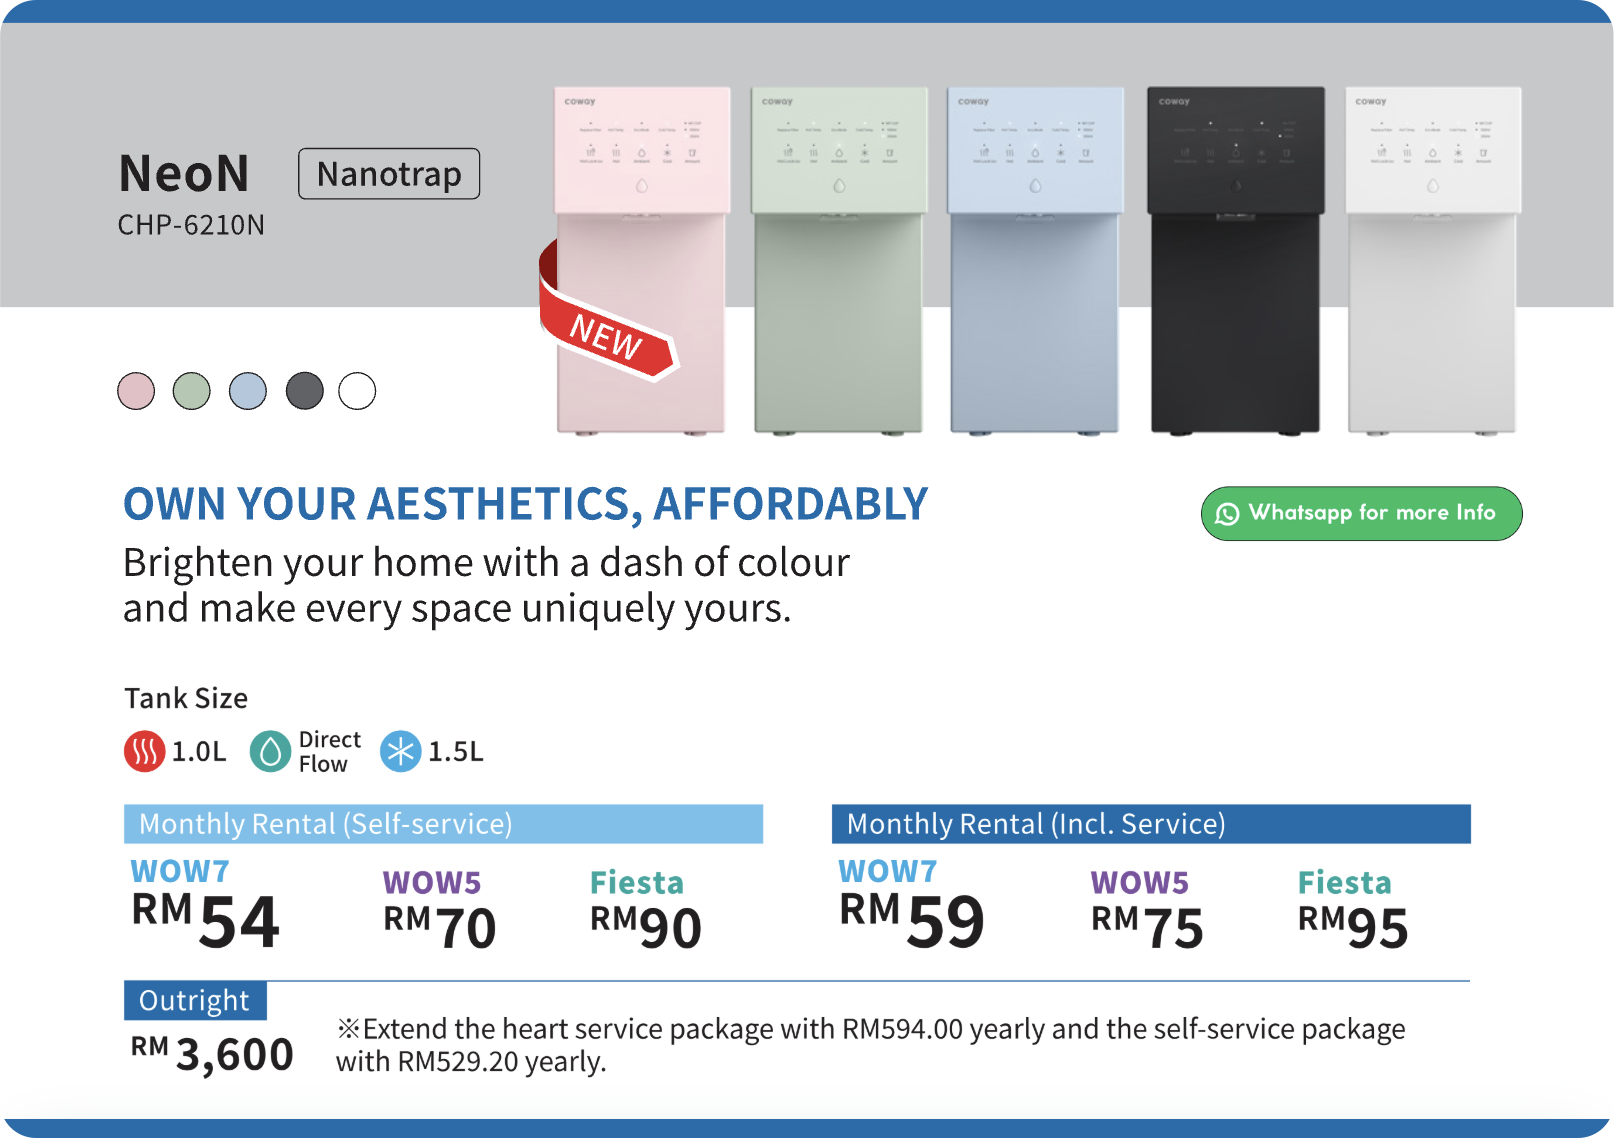Pick the light blue color swatch
Image resolution: width=1614 pixels, height=1138 pixels.
point(248,391)
